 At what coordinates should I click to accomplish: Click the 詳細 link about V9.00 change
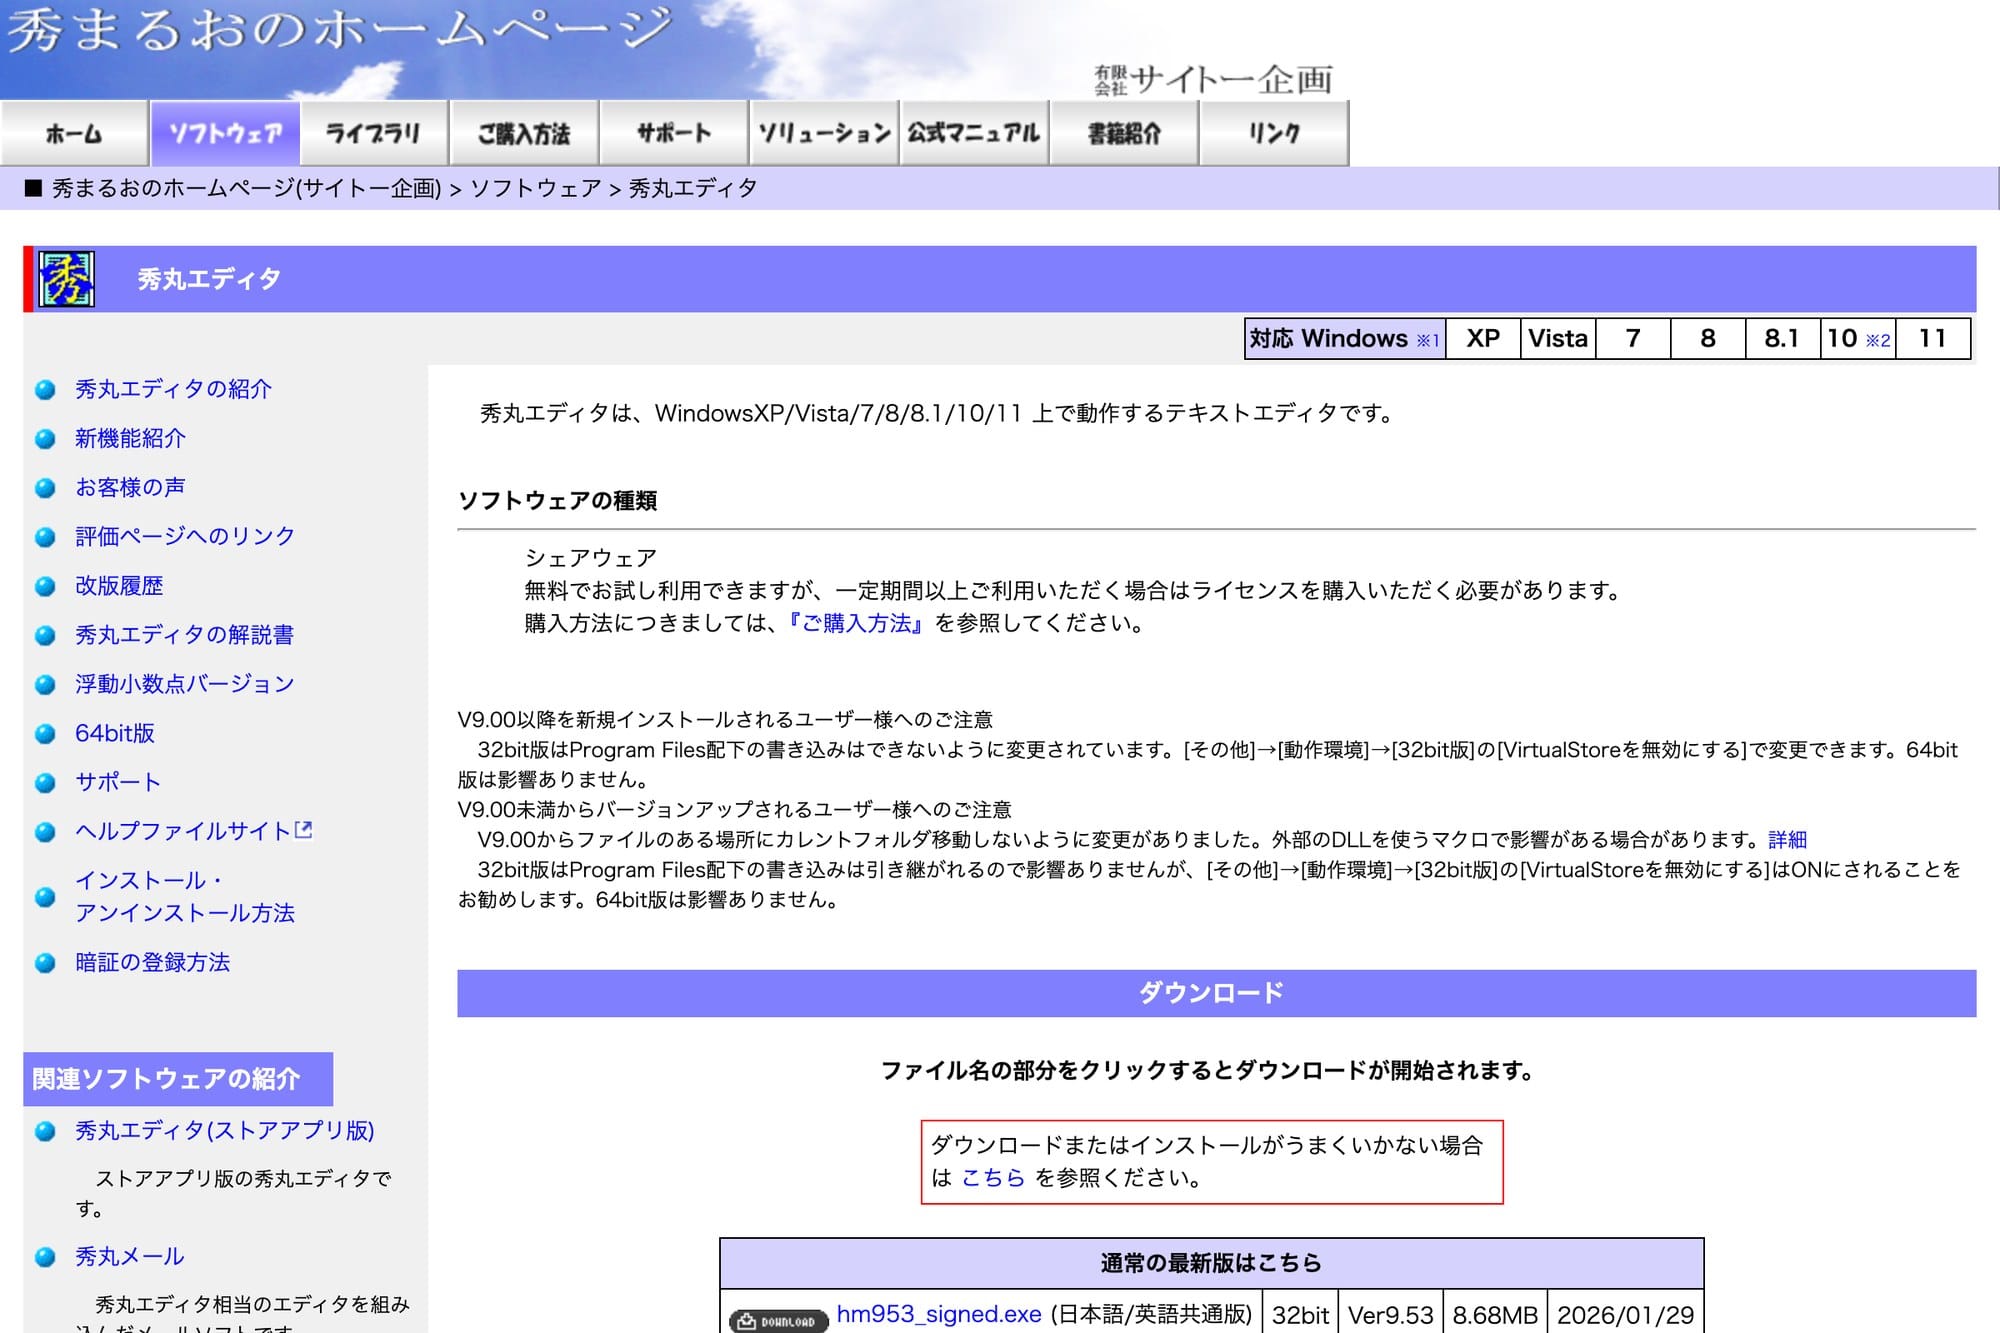point(1787,839)
